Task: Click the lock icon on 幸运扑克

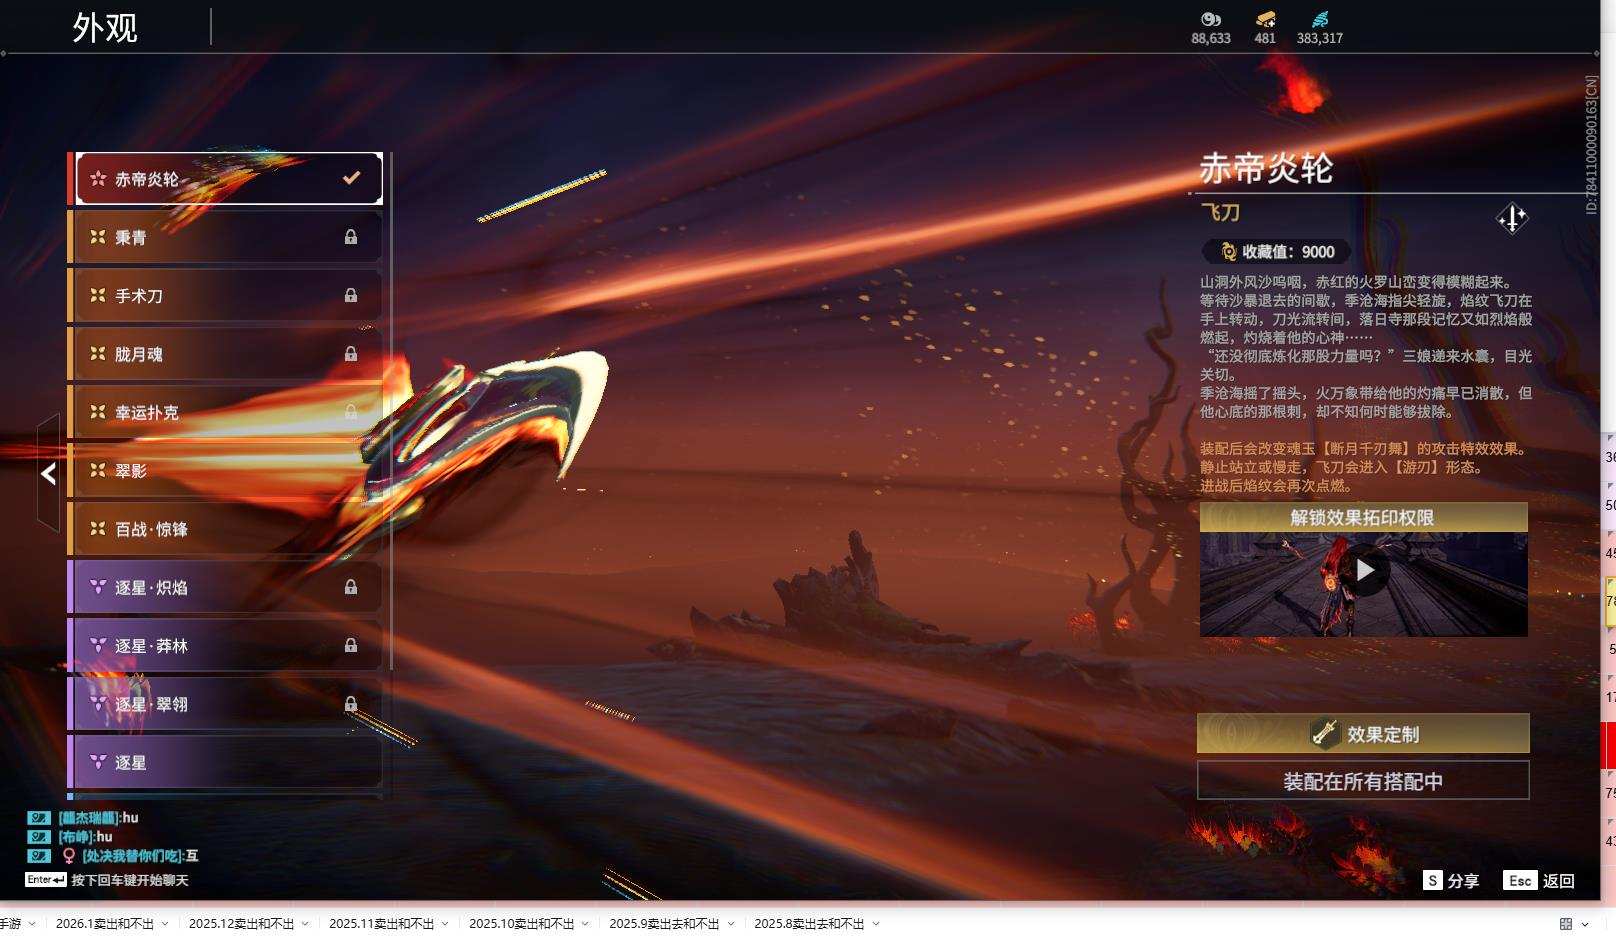Action: 351,412
